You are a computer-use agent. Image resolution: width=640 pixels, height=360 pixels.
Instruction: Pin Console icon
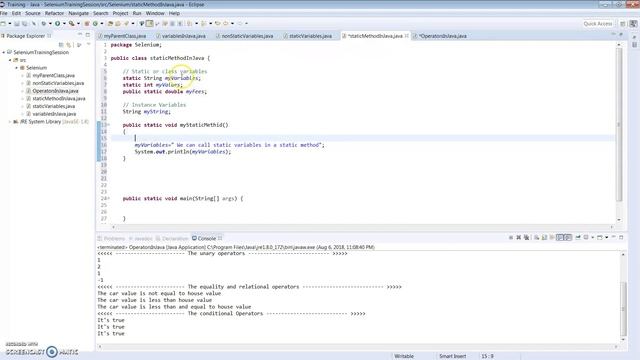pyautogui.click(x=578, y=238)
